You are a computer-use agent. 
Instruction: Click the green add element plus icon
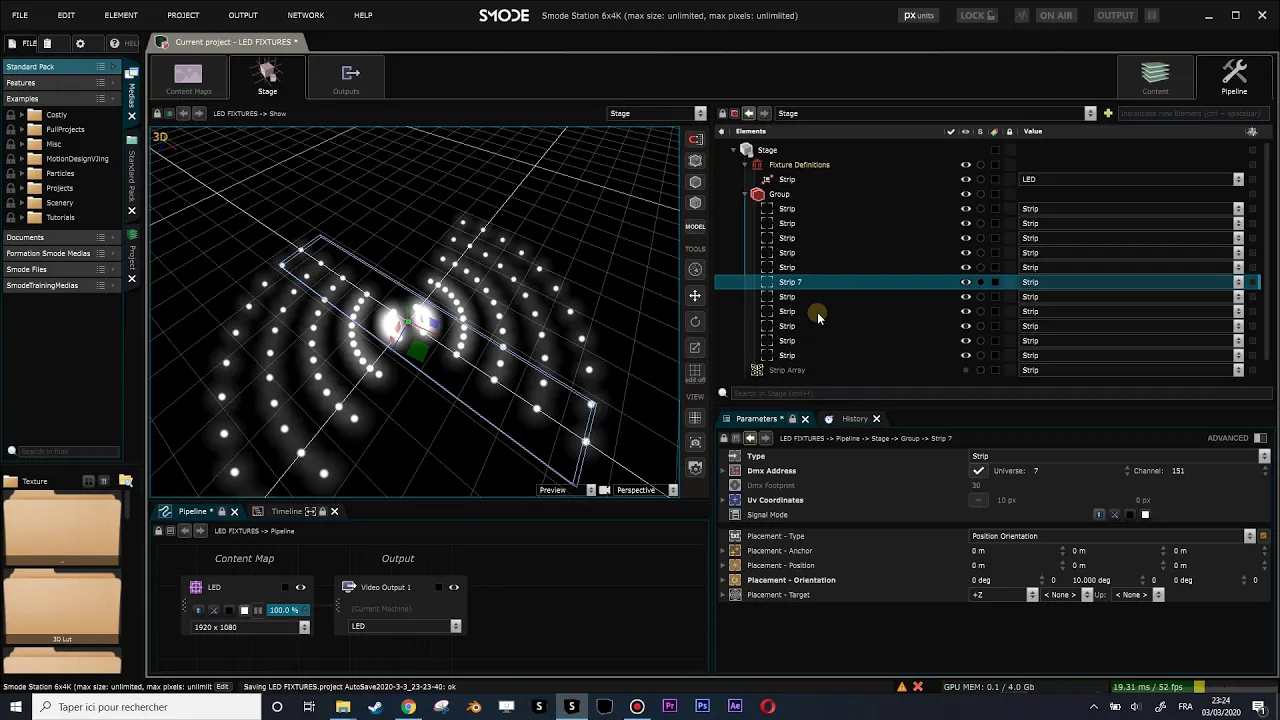coord(1108,113)
